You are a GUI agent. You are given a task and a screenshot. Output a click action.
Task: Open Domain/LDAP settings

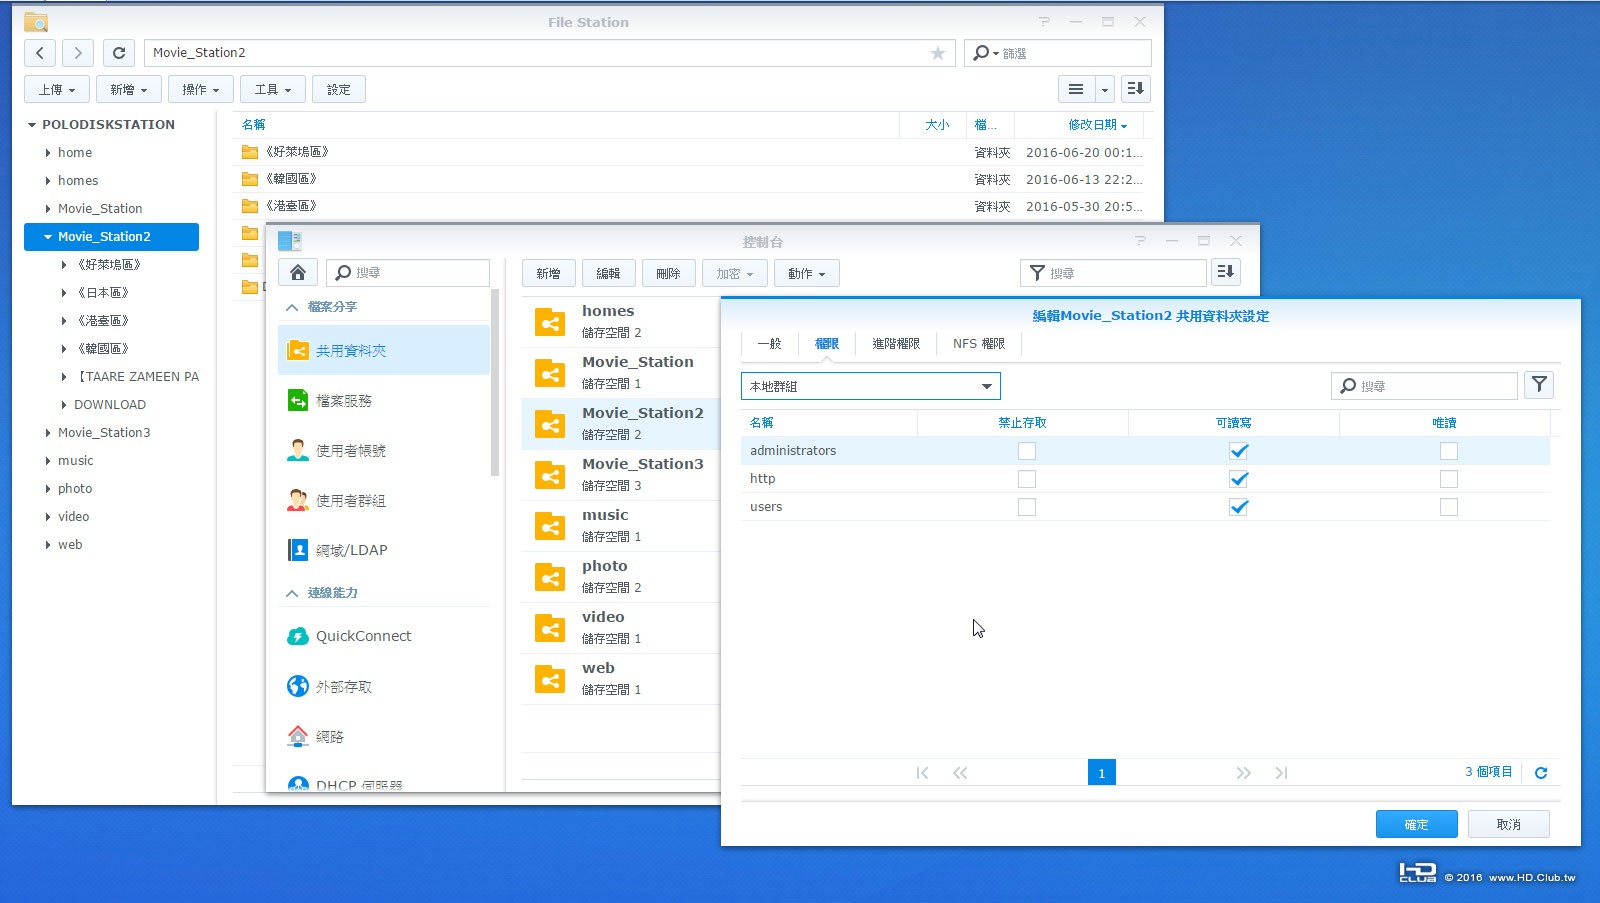[384, 550]
